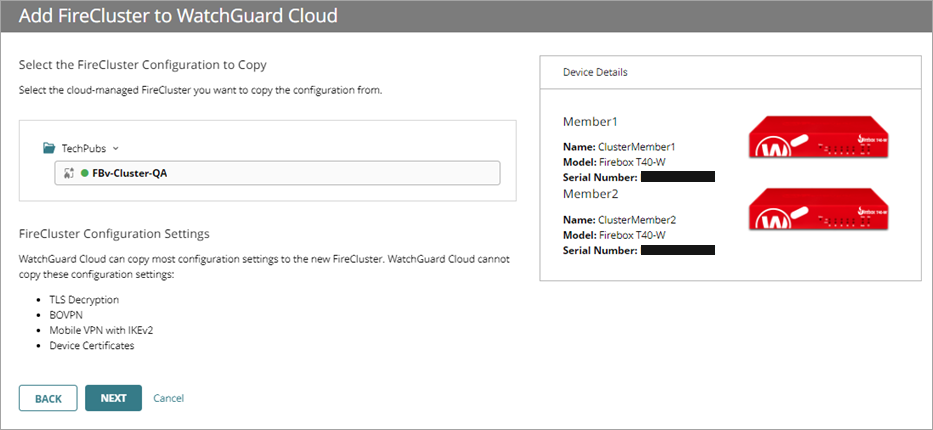Select the TechPubs folder label
Screen dimensions: 933x430
84,148
